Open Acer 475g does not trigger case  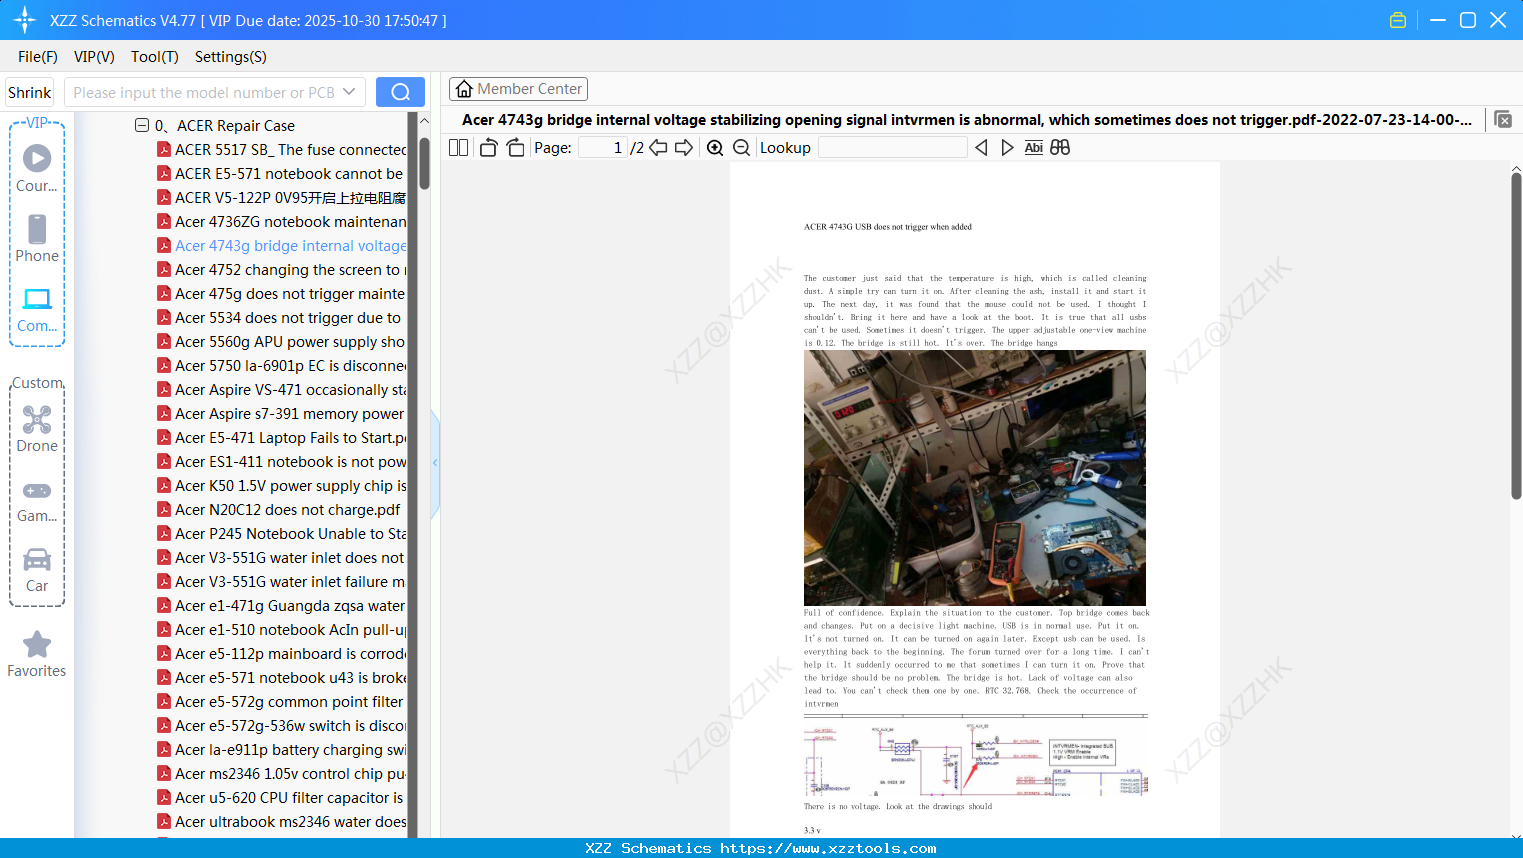282,294
